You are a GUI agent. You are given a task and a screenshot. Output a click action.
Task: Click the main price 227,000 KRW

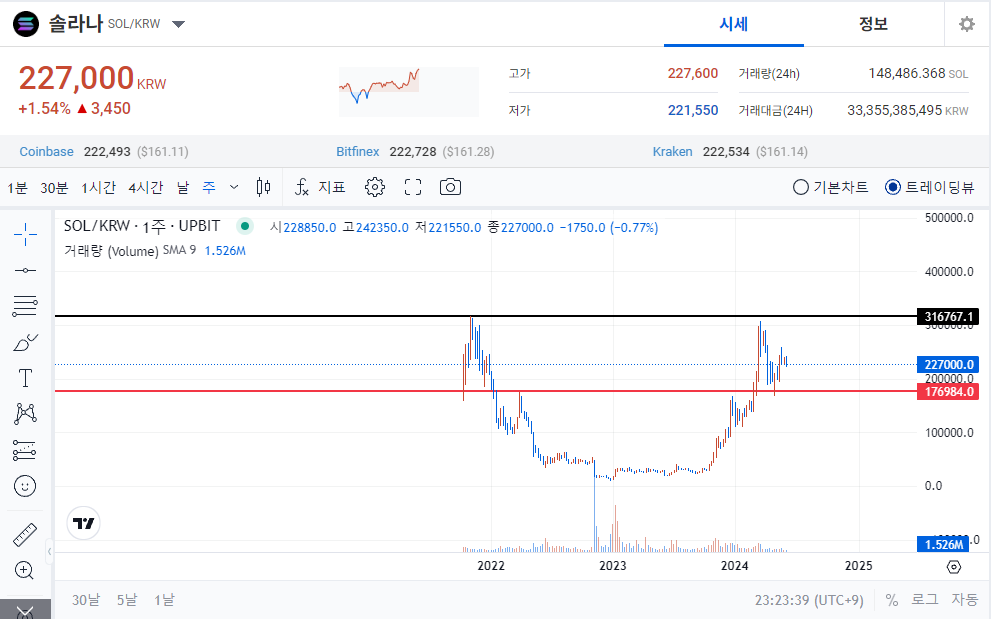point(92,78)
